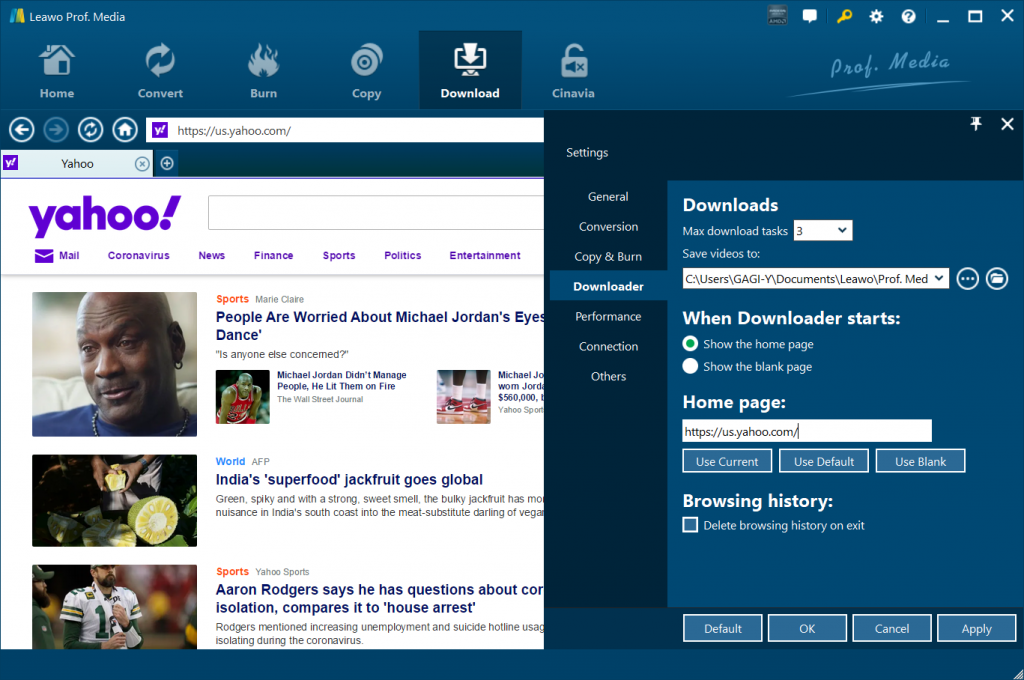Open Connection settings section
The width and height of the screenshot is (1024, 680).
tap(608, 346)
